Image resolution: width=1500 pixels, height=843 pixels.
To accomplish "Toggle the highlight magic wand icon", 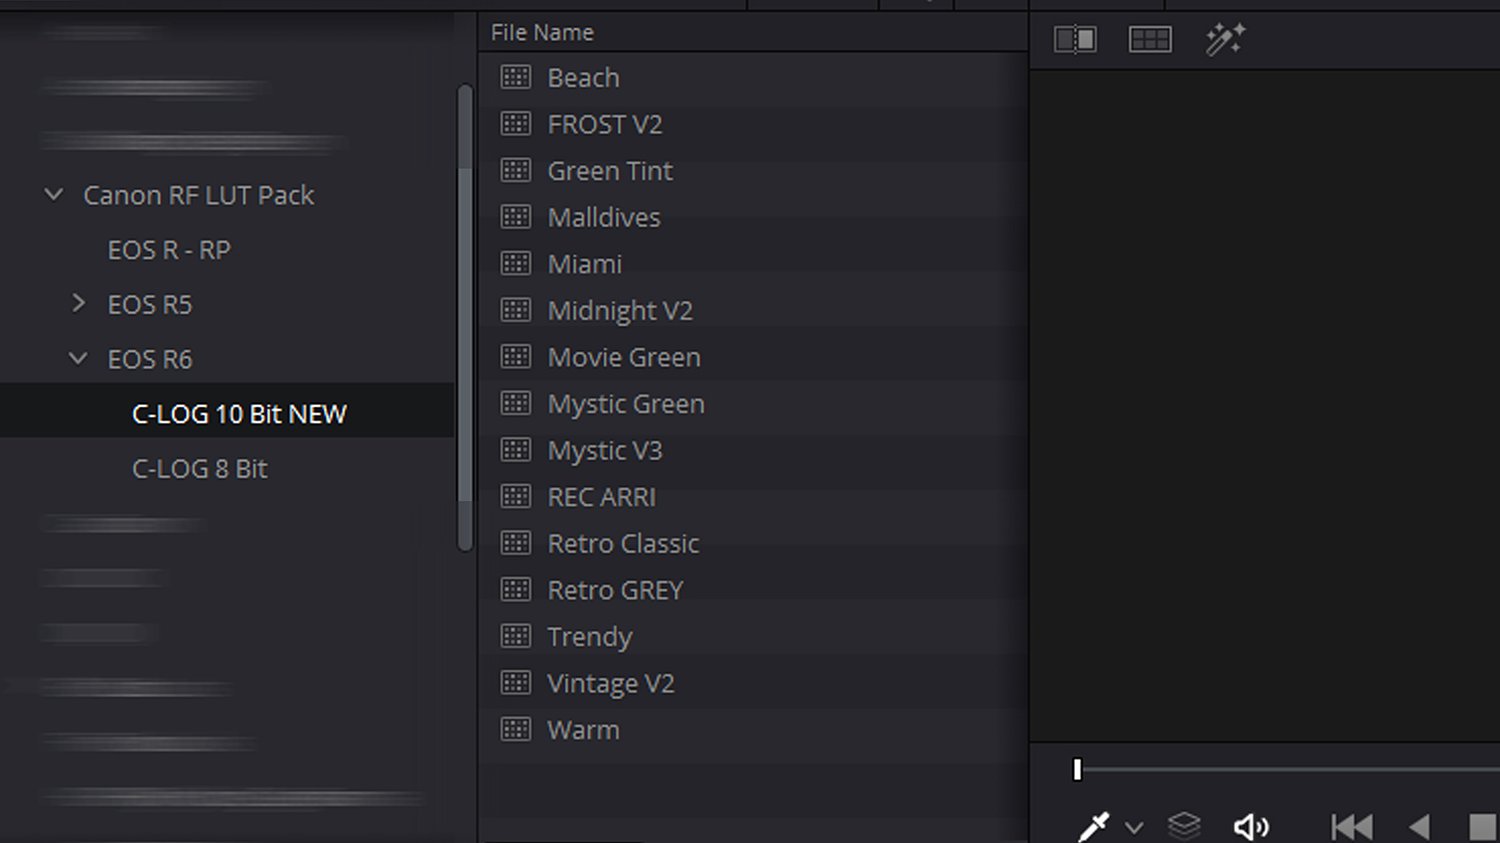I will (1225, 40).
